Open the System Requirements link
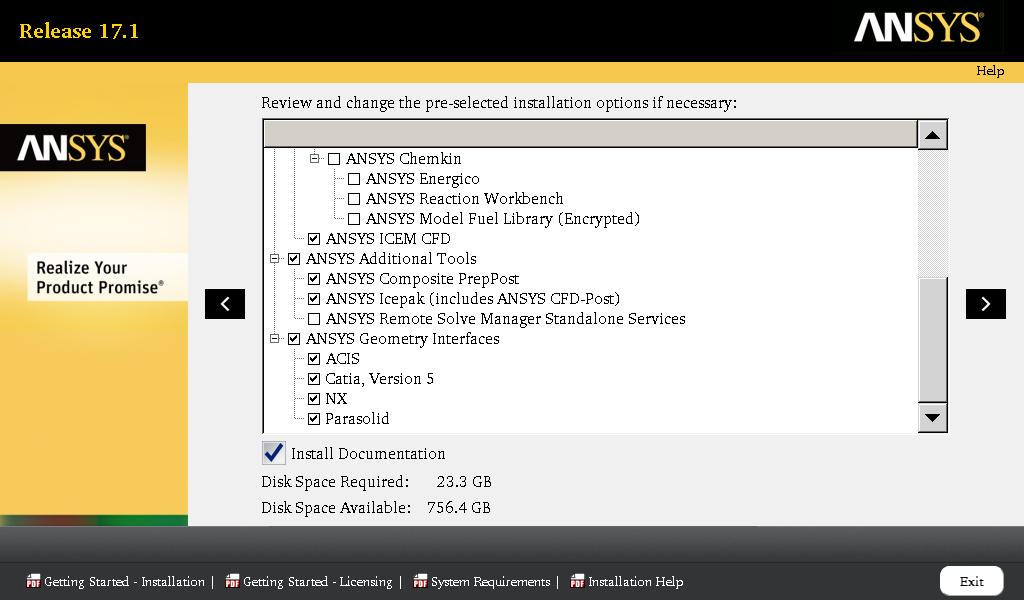This screenshot has height=600, width=1024. click(x=490, y=582)
